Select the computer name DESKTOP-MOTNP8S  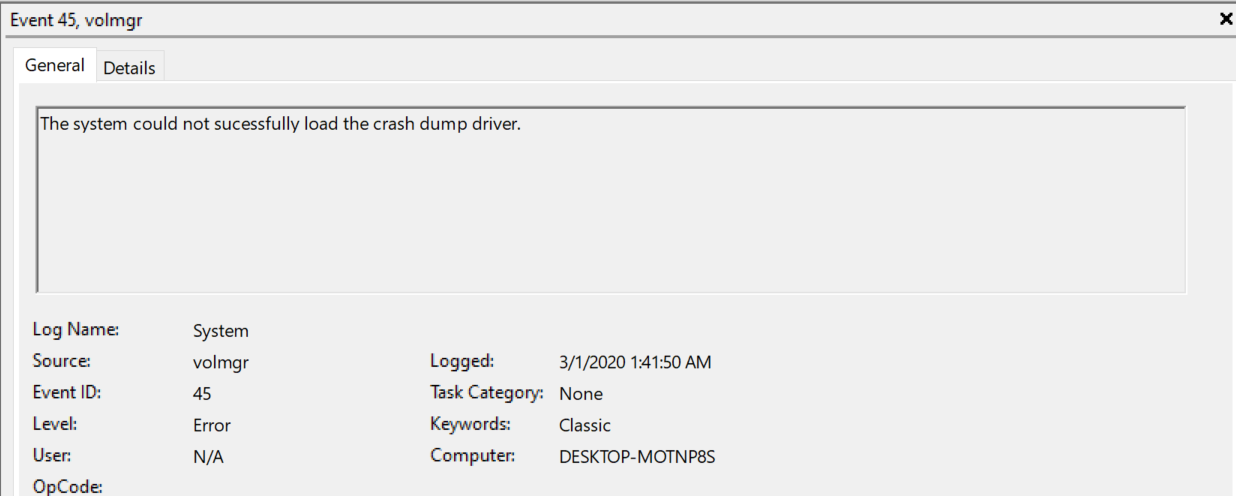[637, 457]
